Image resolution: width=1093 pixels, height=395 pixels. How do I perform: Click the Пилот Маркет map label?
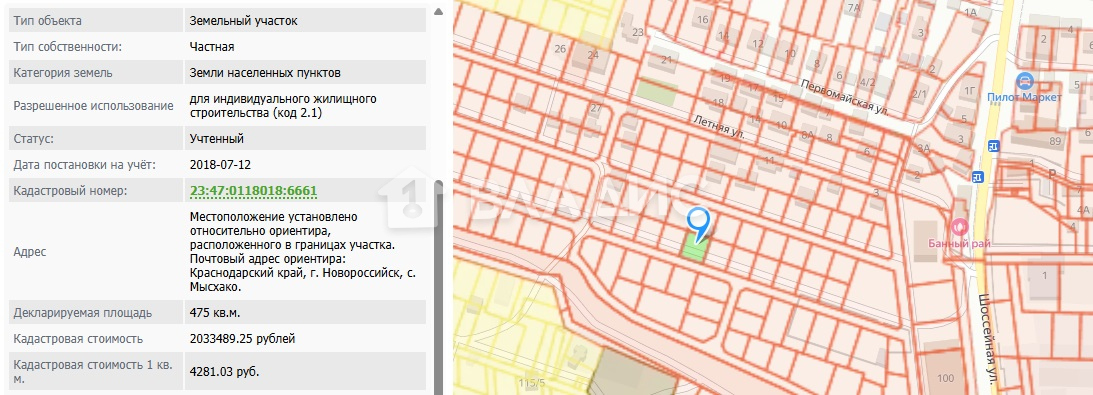point(1025,97)
